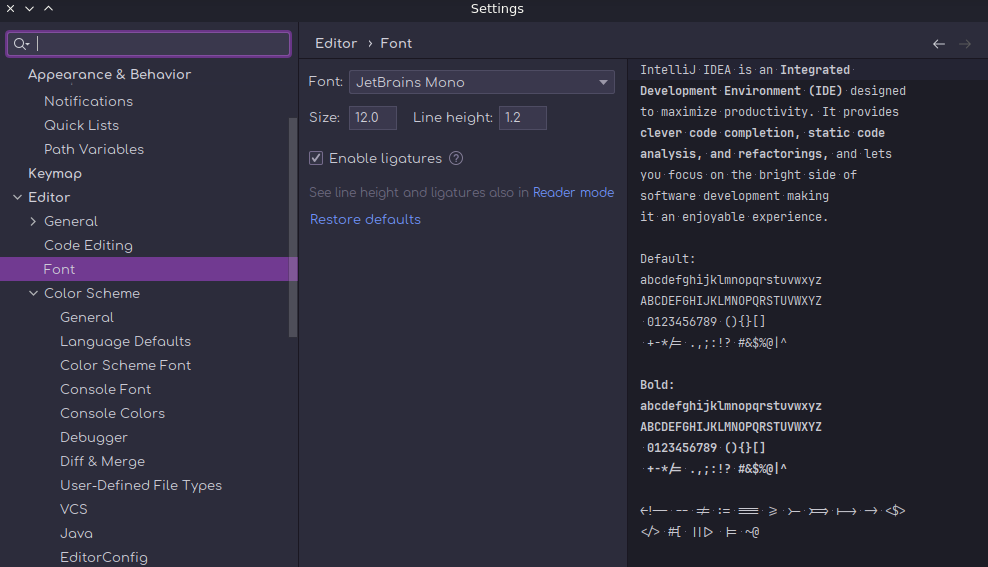Expand the General node under Editor
The image size is (988, 567).
(x=33, y=222)
